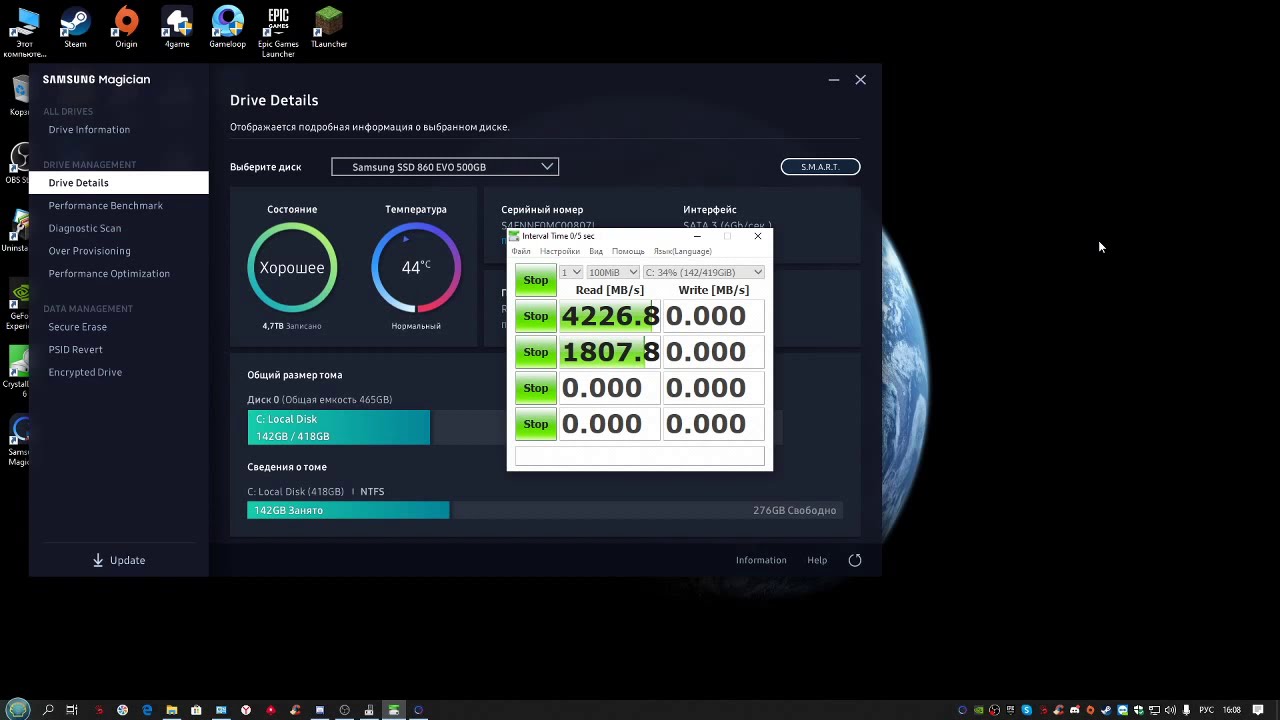
Task: Click the Update download arrow icon
Action: coord(98,560)
